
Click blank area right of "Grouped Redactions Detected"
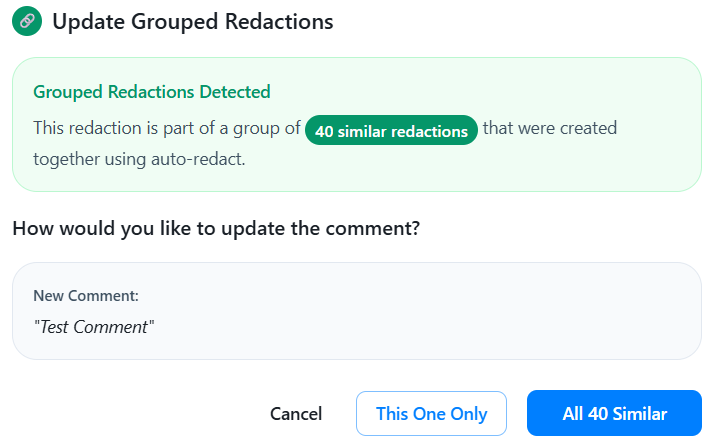point(480,92)
